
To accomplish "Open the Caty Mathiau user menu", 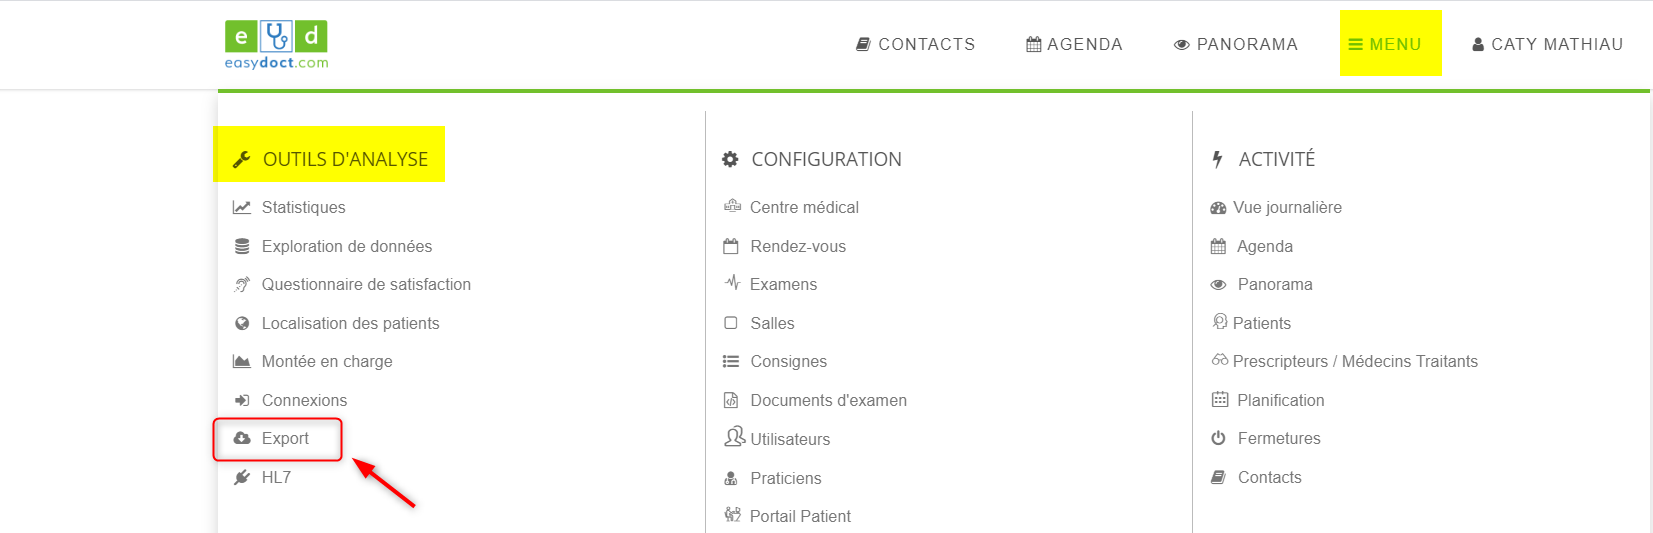I will [x=1547, y=44].
